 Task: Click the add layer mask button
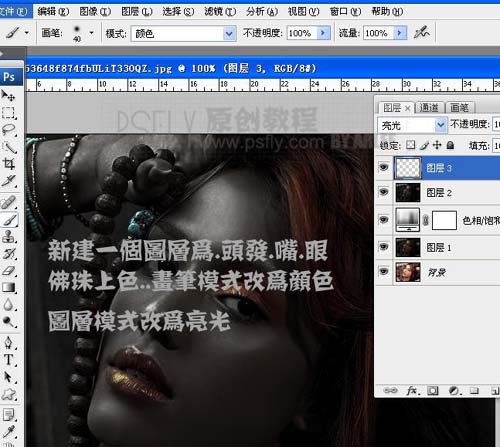433,390
